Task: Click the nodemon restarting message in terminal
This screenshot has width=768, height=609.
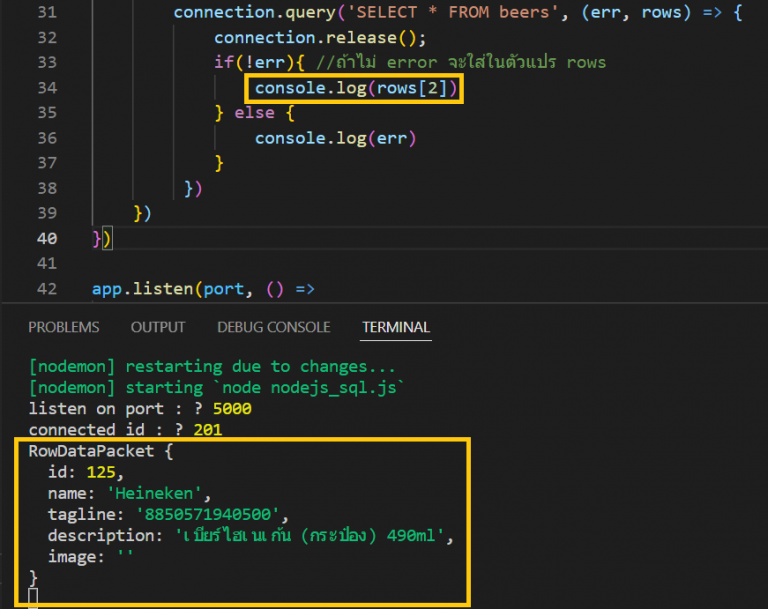Action: pos(212,366)
